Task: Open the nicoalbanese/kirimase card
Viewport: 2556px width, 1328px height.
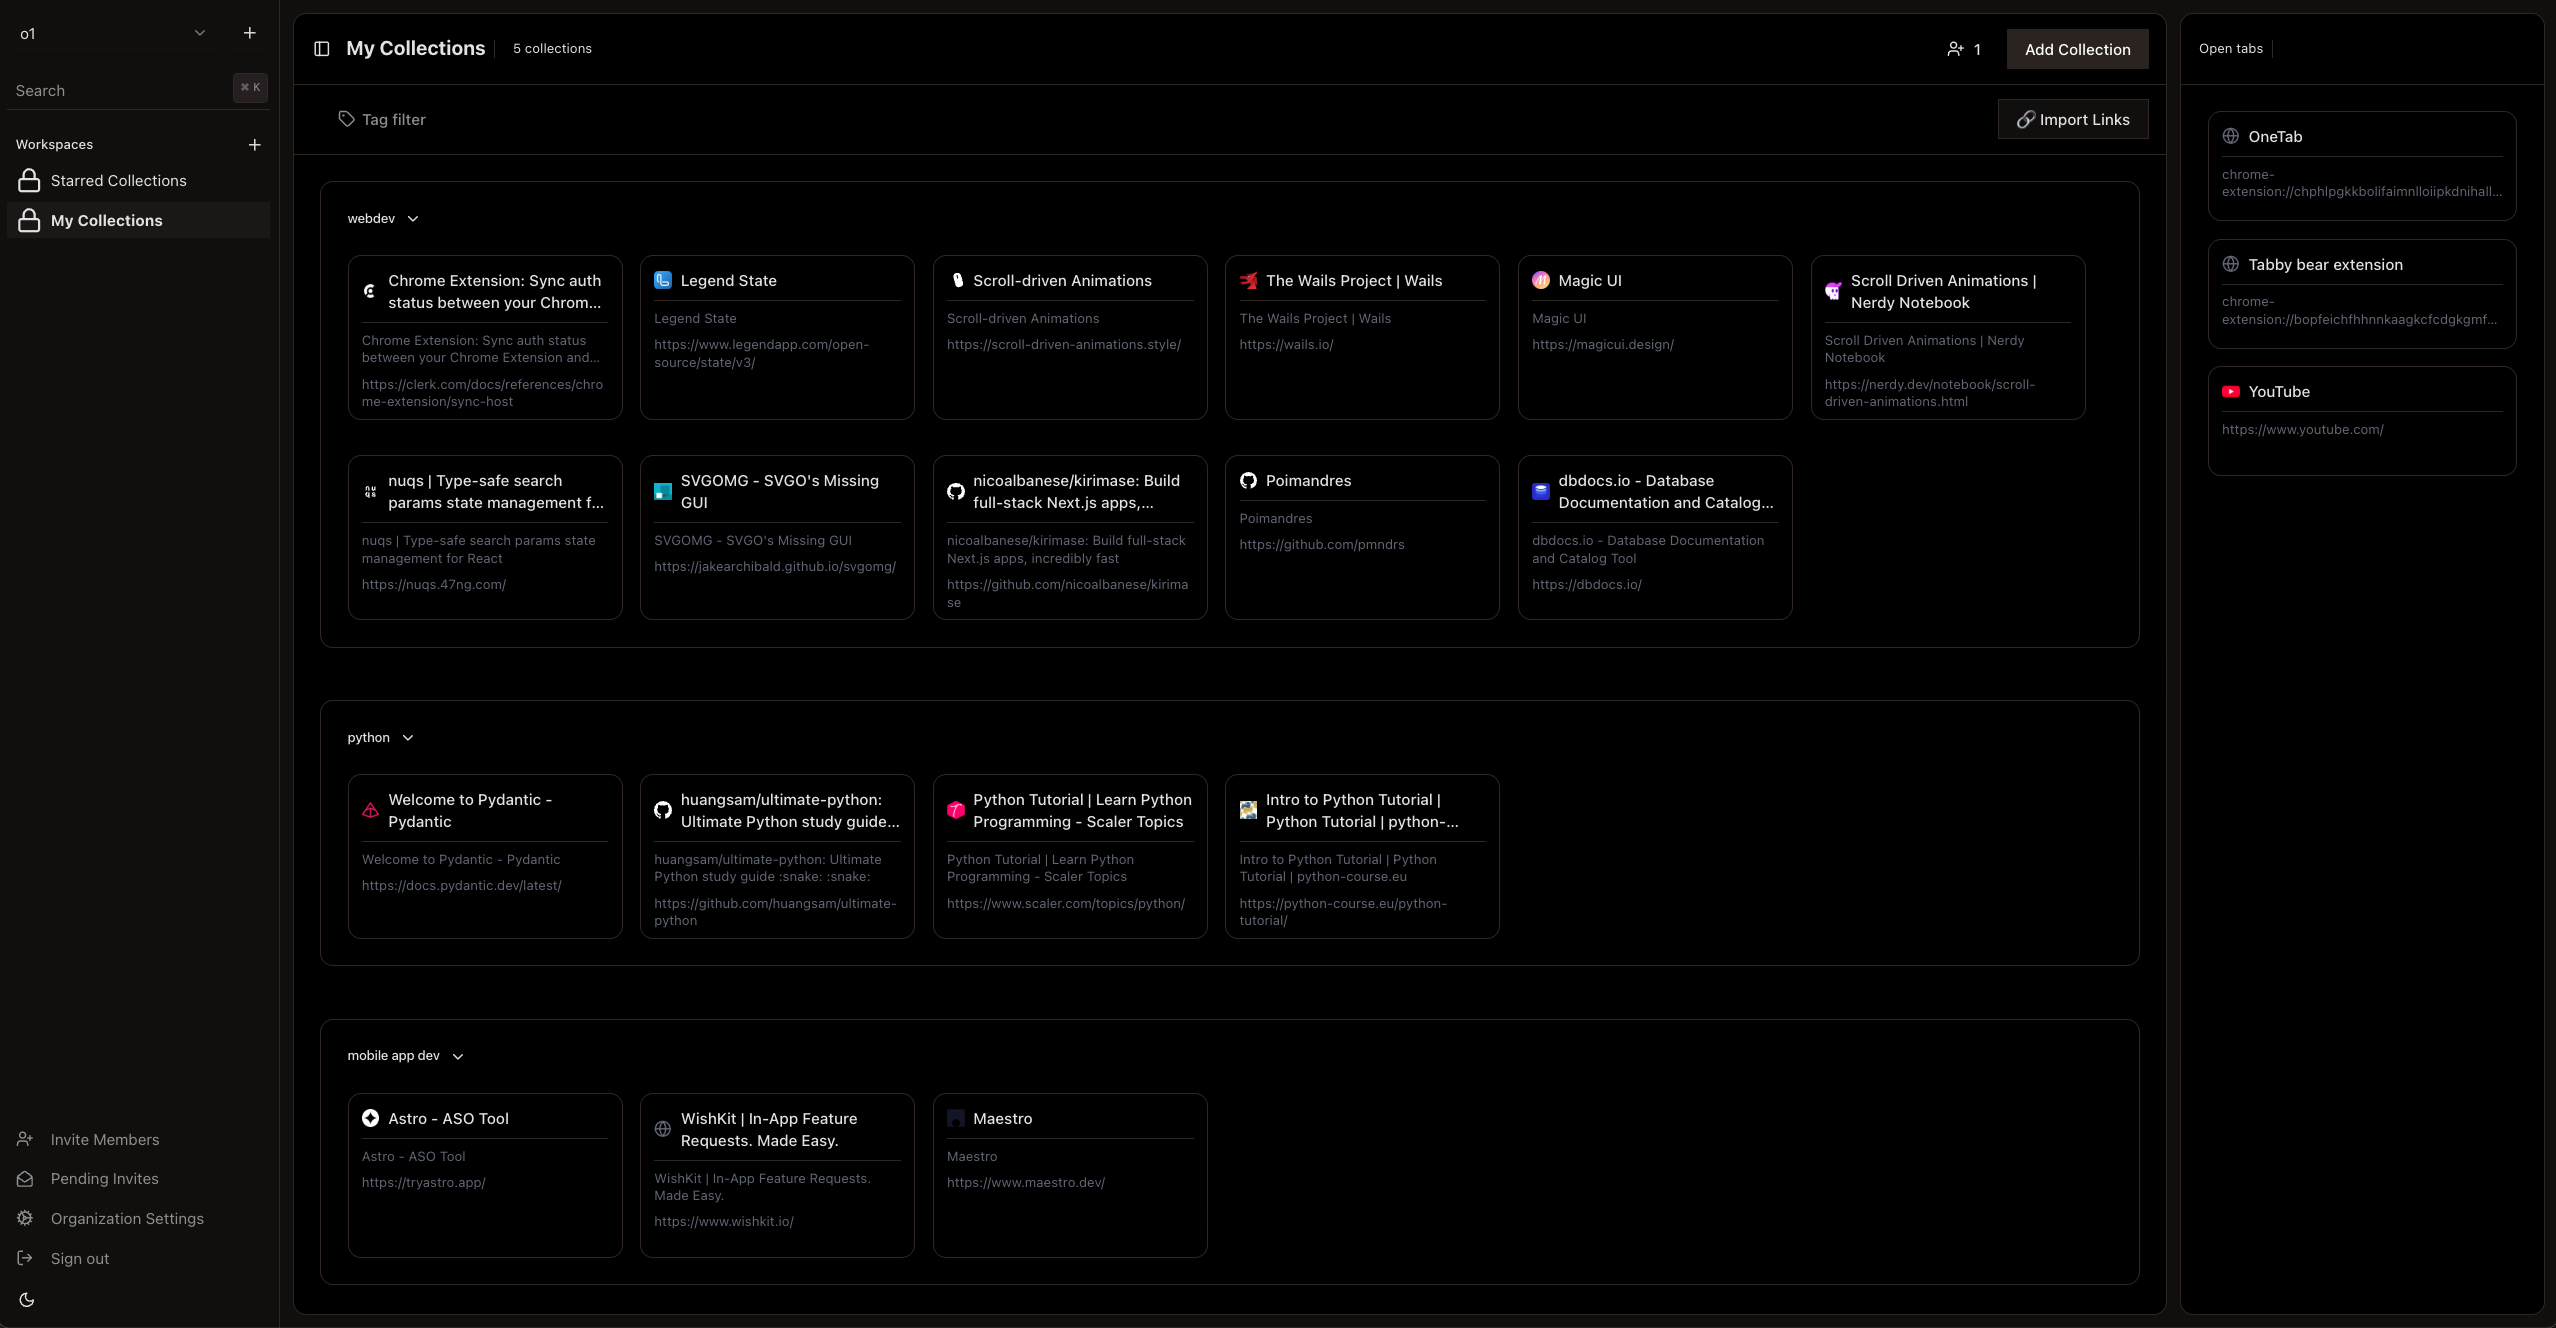Action: pyautogui.click(x=1070, y=538)
